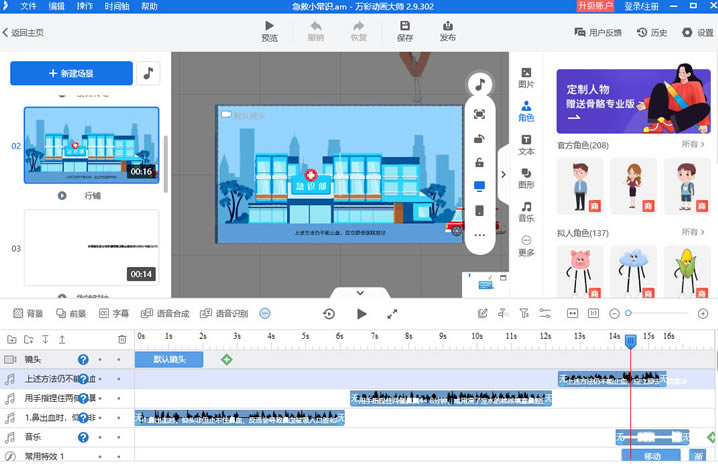Toggle right dot in 镜头 row

click(x=119, y=359)
